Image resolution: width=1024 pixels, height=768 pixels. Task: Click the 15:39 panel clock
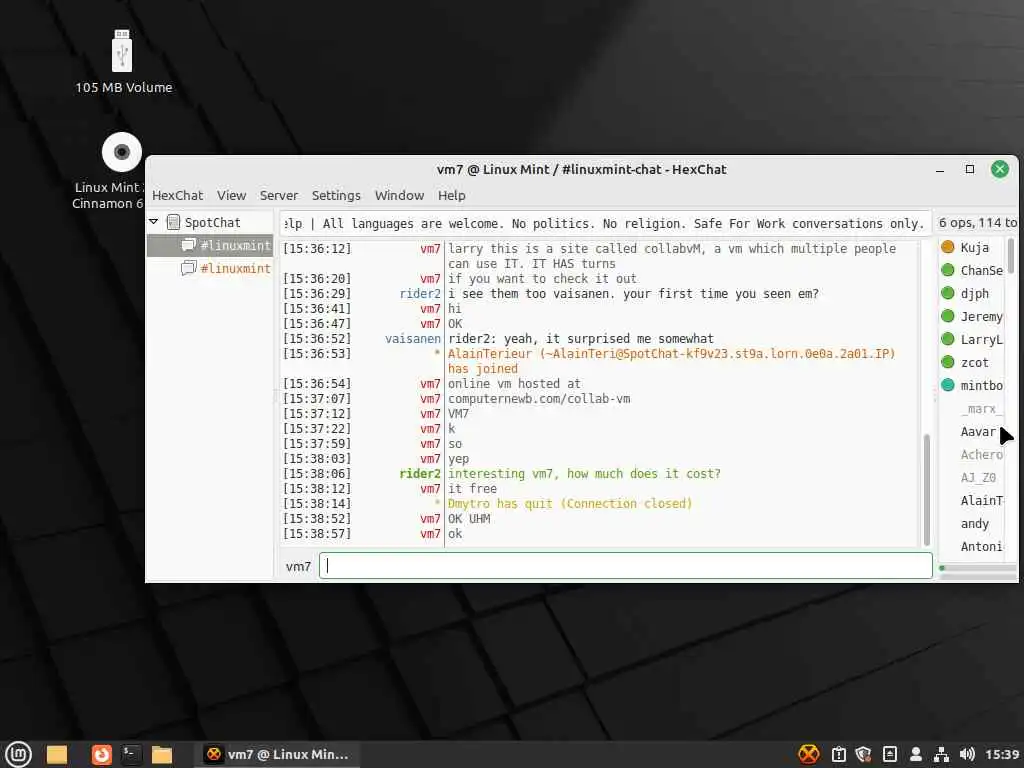tap(1002, 754)
